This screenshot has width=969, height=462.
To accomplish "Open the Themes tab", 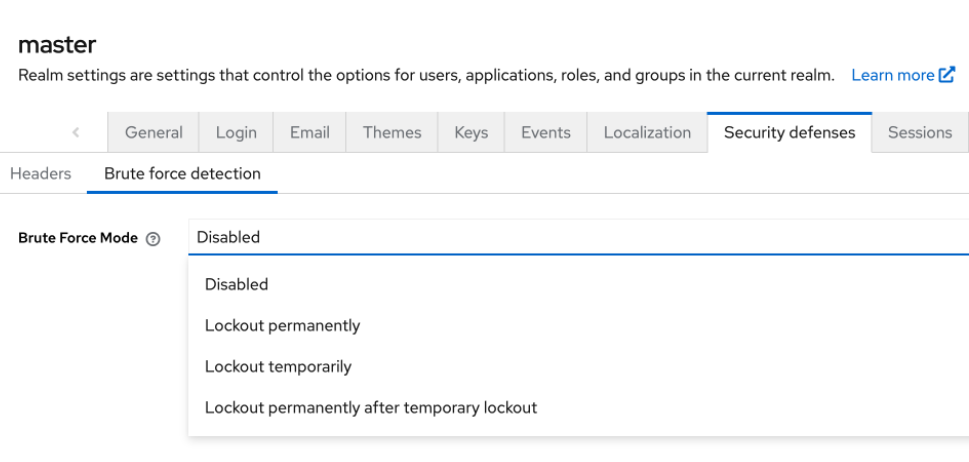I will point(392,132).
